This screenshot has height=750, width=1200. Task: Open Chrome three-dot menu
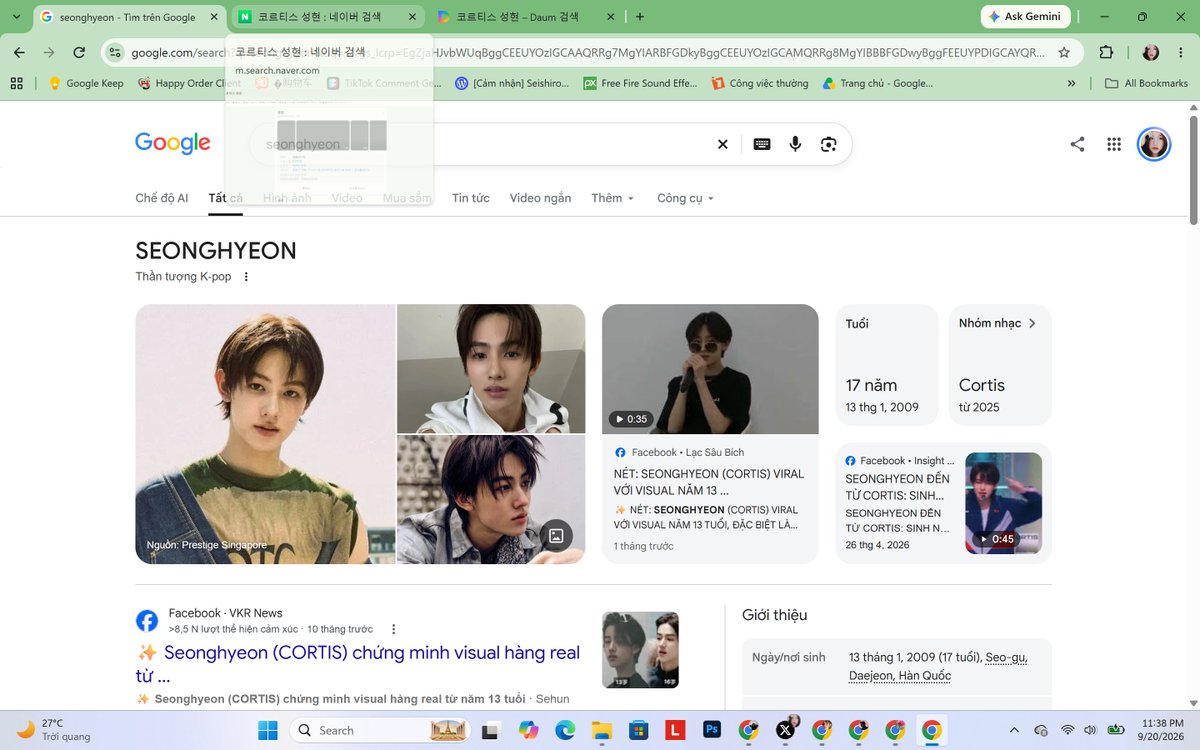tap(1181, 52)
